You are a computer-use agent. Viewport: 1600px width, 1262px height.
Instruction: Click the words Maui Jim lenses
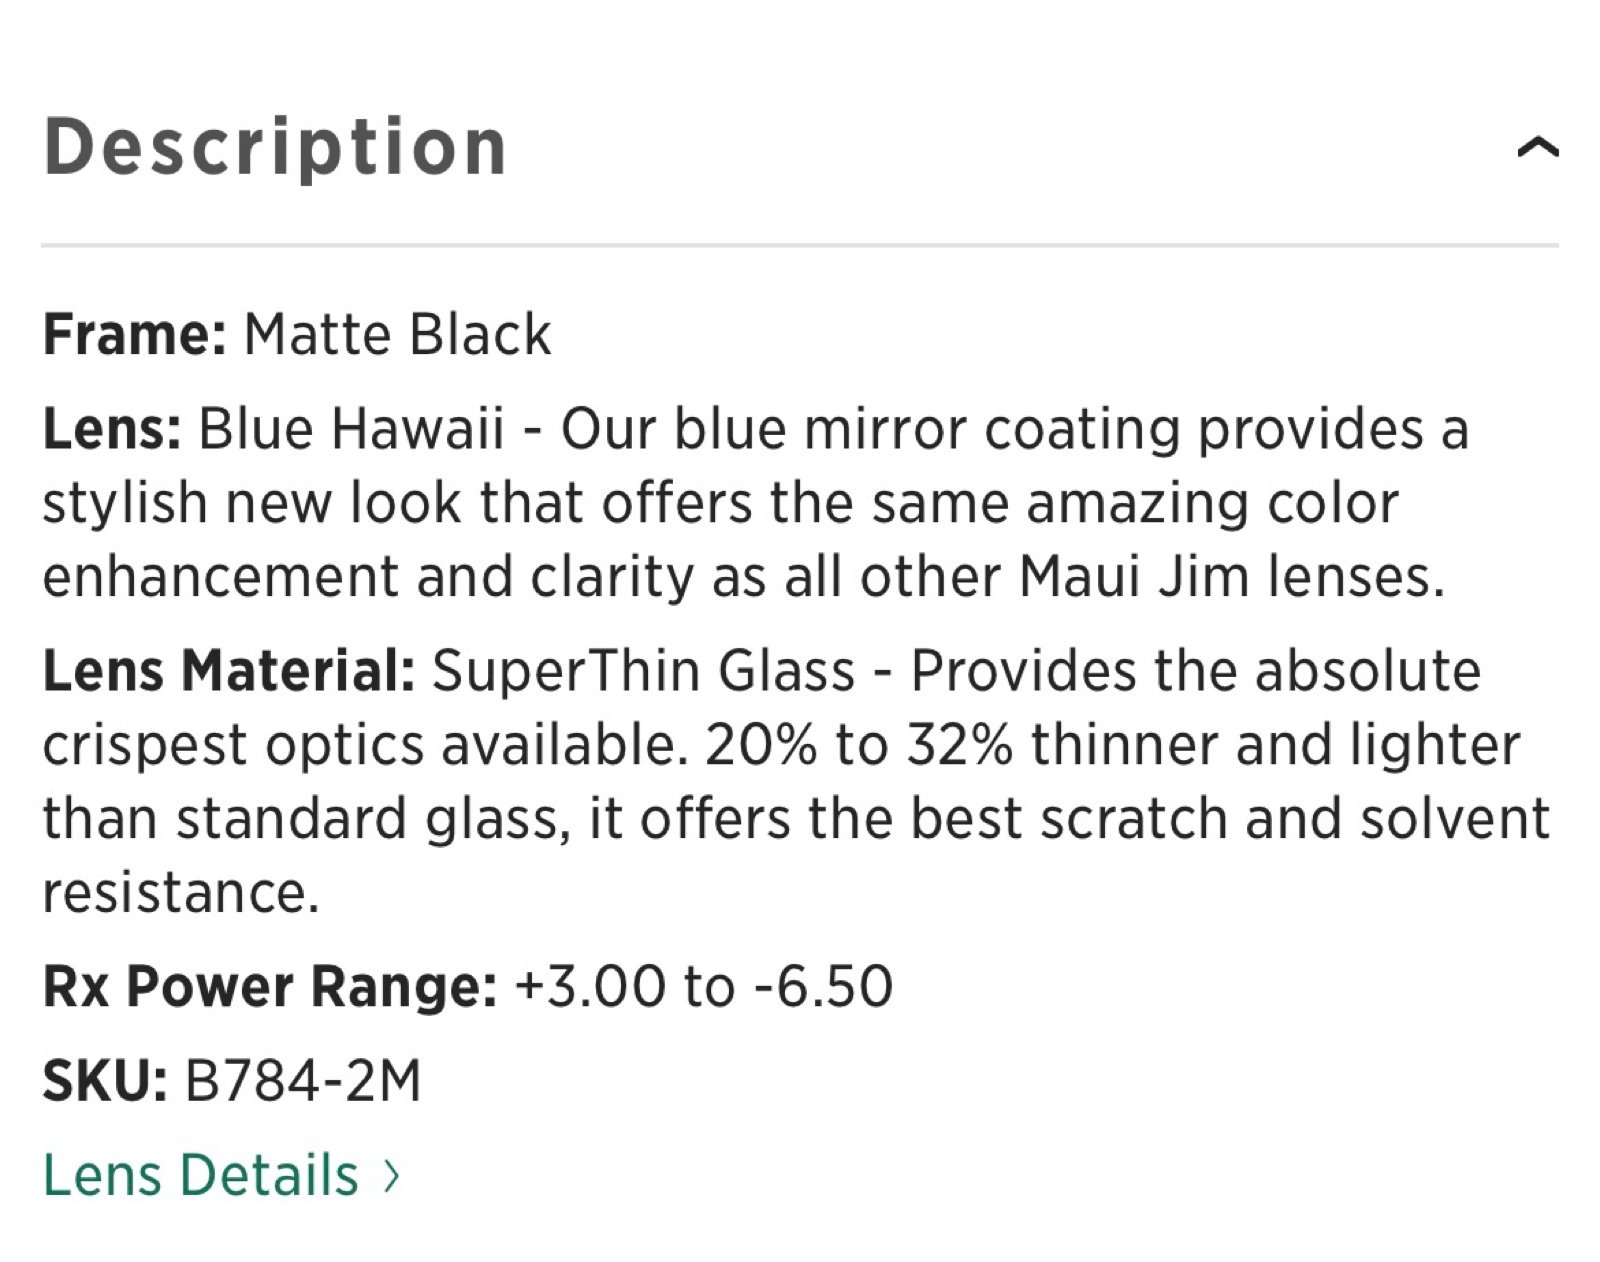1232,577
